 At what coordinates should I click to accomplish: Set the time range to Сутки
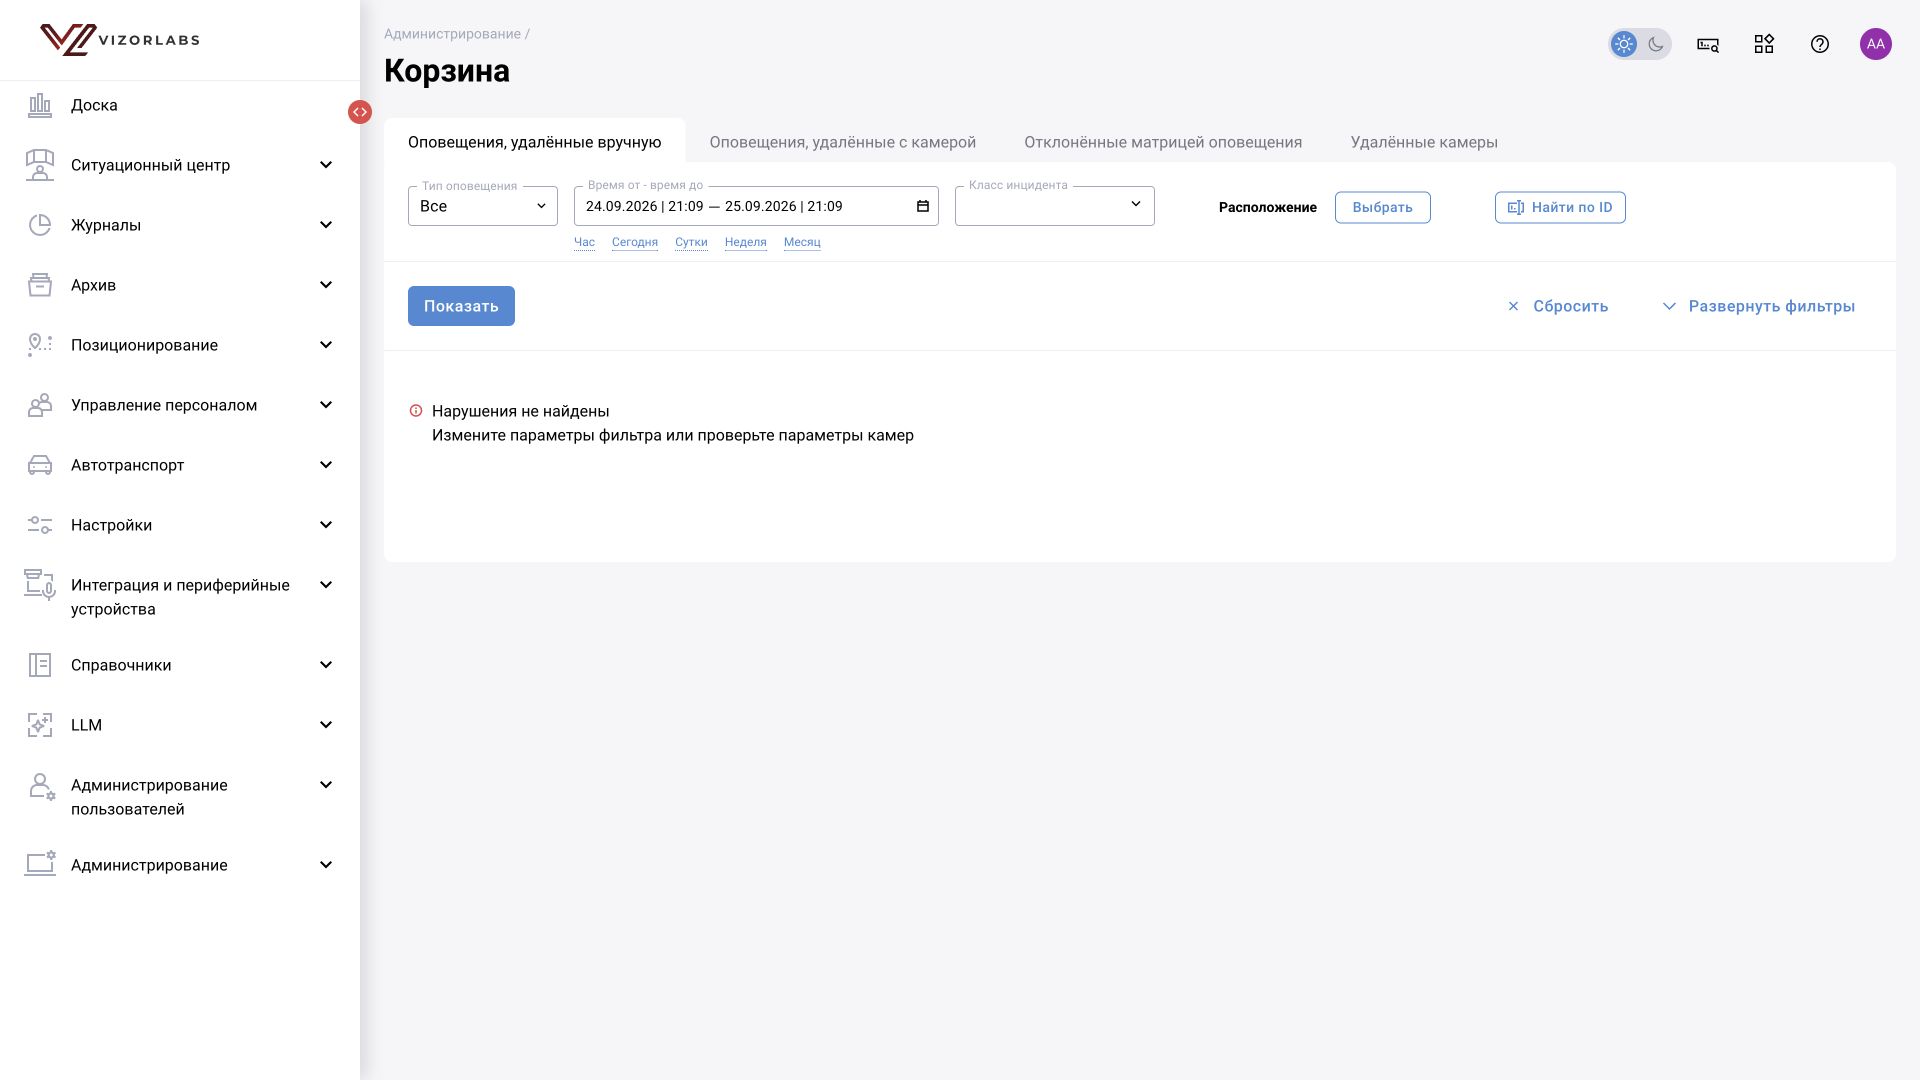691,242
